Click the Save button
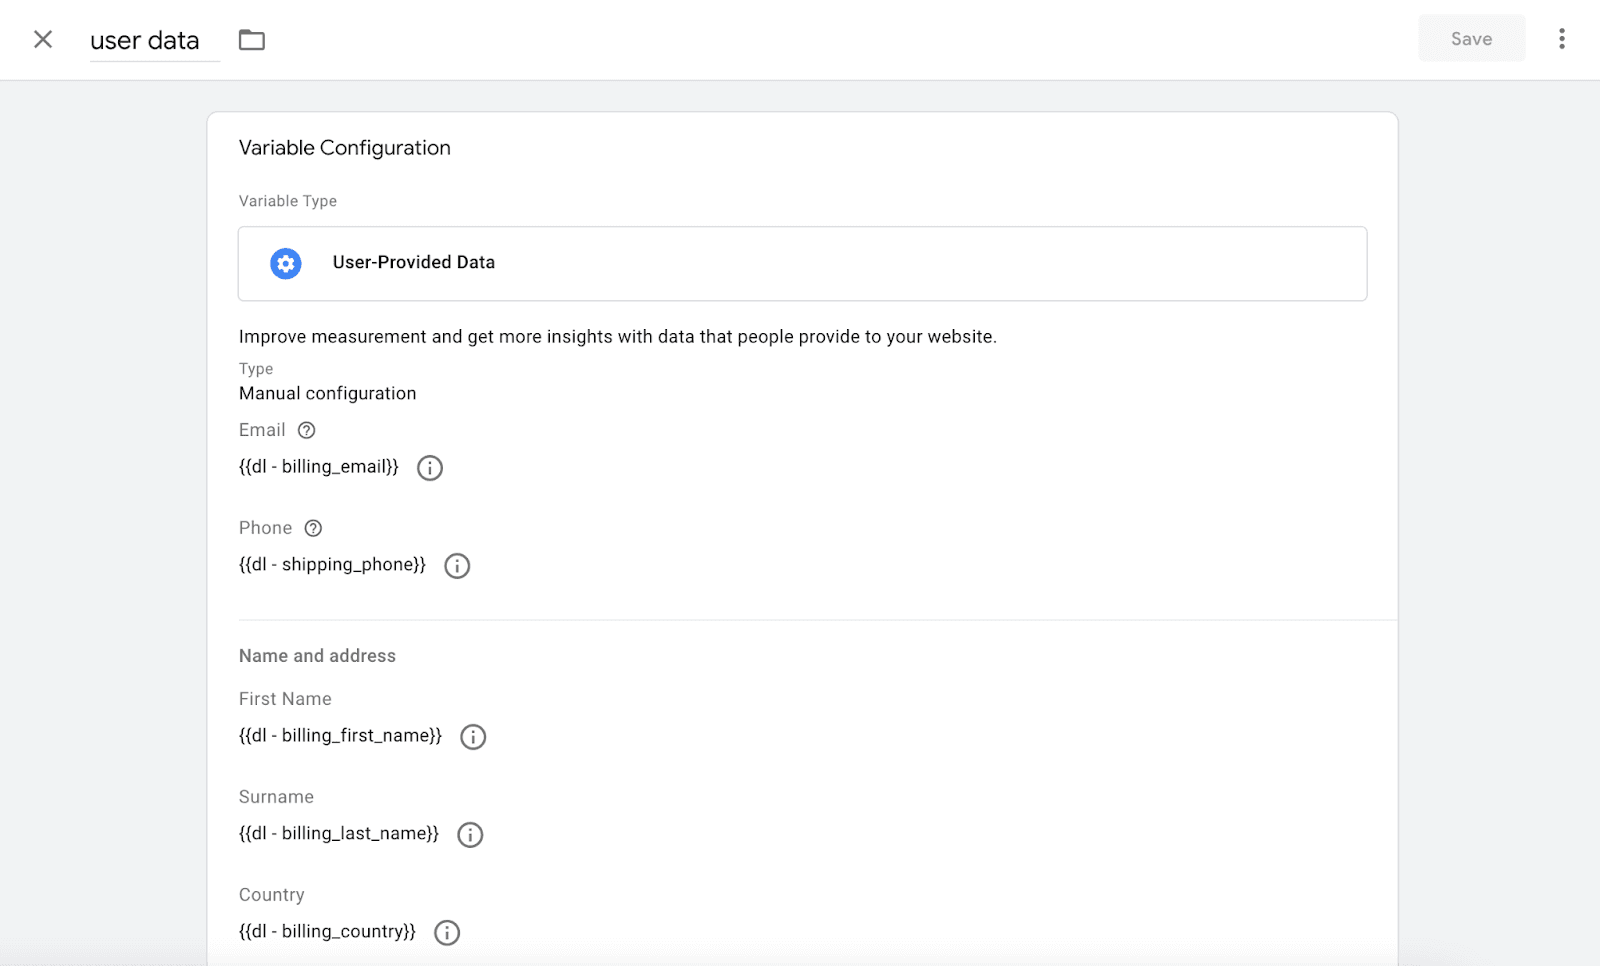The height and width of the screenshot is (966, 1600). [1471, 38]
